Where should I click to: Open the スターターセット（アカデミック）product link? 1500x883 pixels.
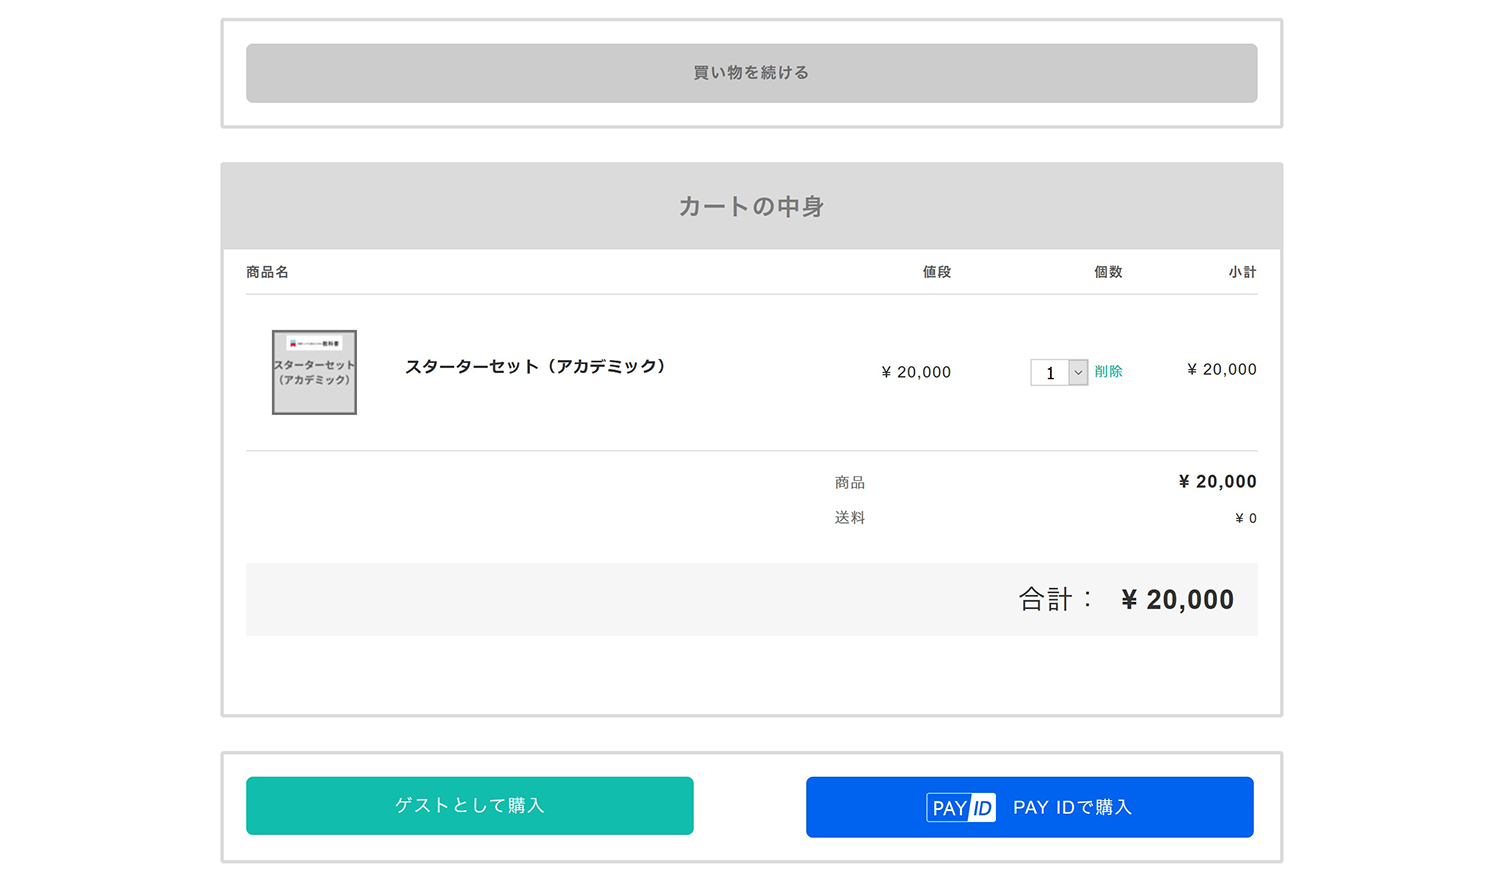pos(537,367)
